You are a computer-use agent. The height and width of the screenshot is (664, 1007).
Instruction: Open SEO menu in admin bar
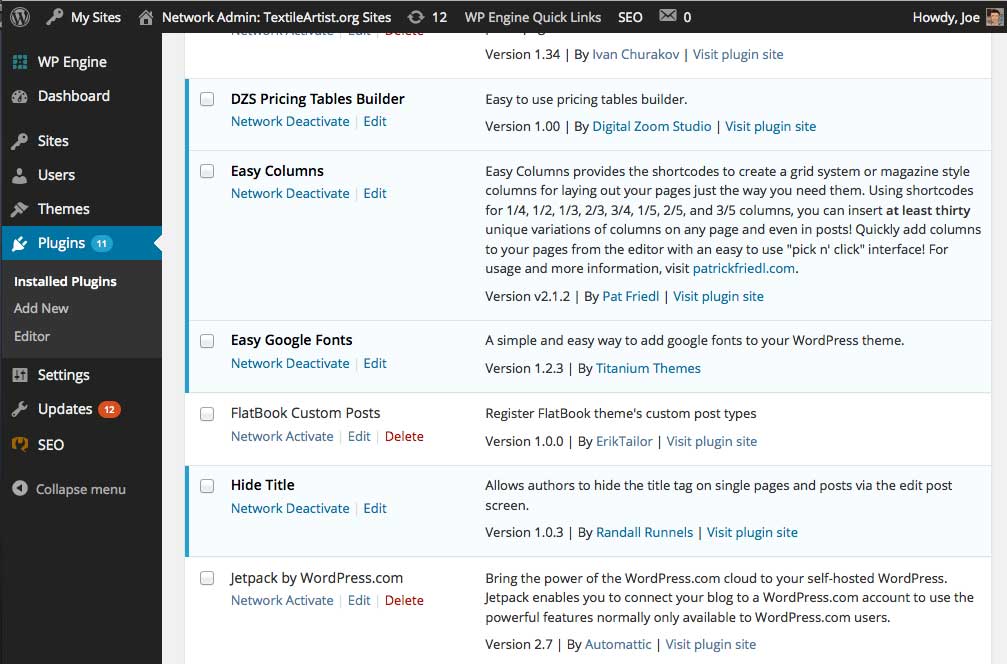point(630,17)
